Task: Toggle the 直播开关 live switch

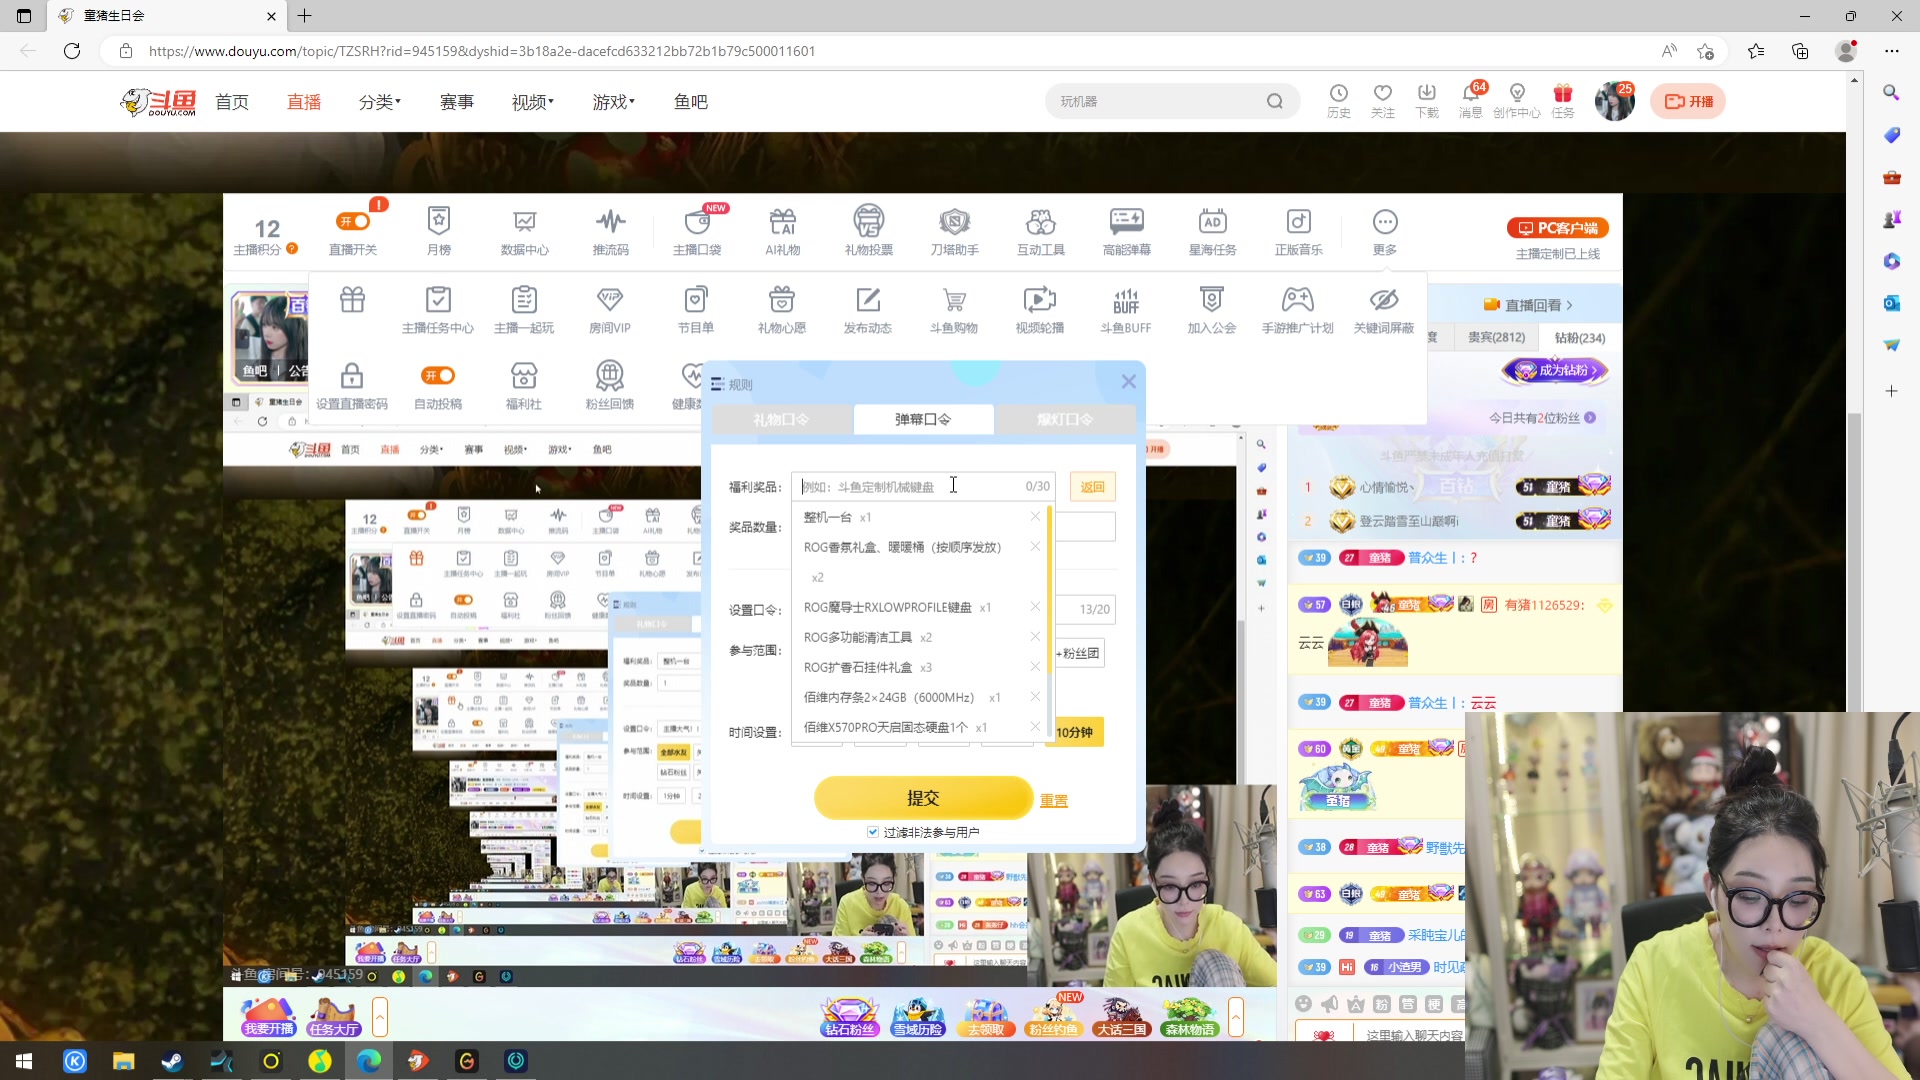Action: [x=353, y=221]
